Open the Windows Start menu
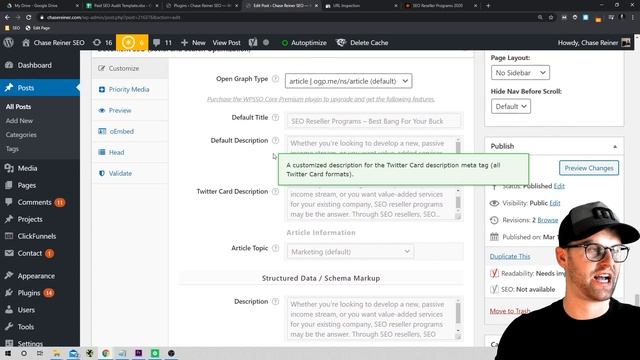This screenshot has height=360, width=640. coord(8,353)
